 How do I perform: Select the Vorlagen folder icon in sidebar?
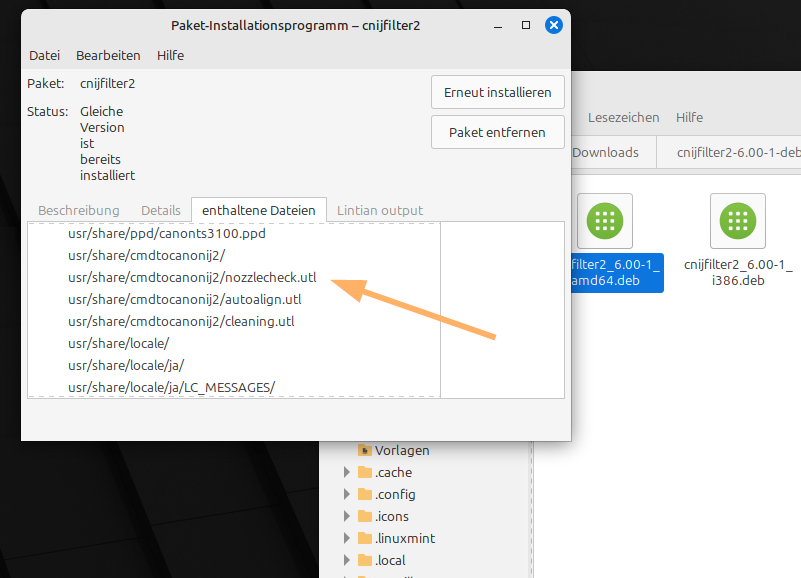pos(365,450)
